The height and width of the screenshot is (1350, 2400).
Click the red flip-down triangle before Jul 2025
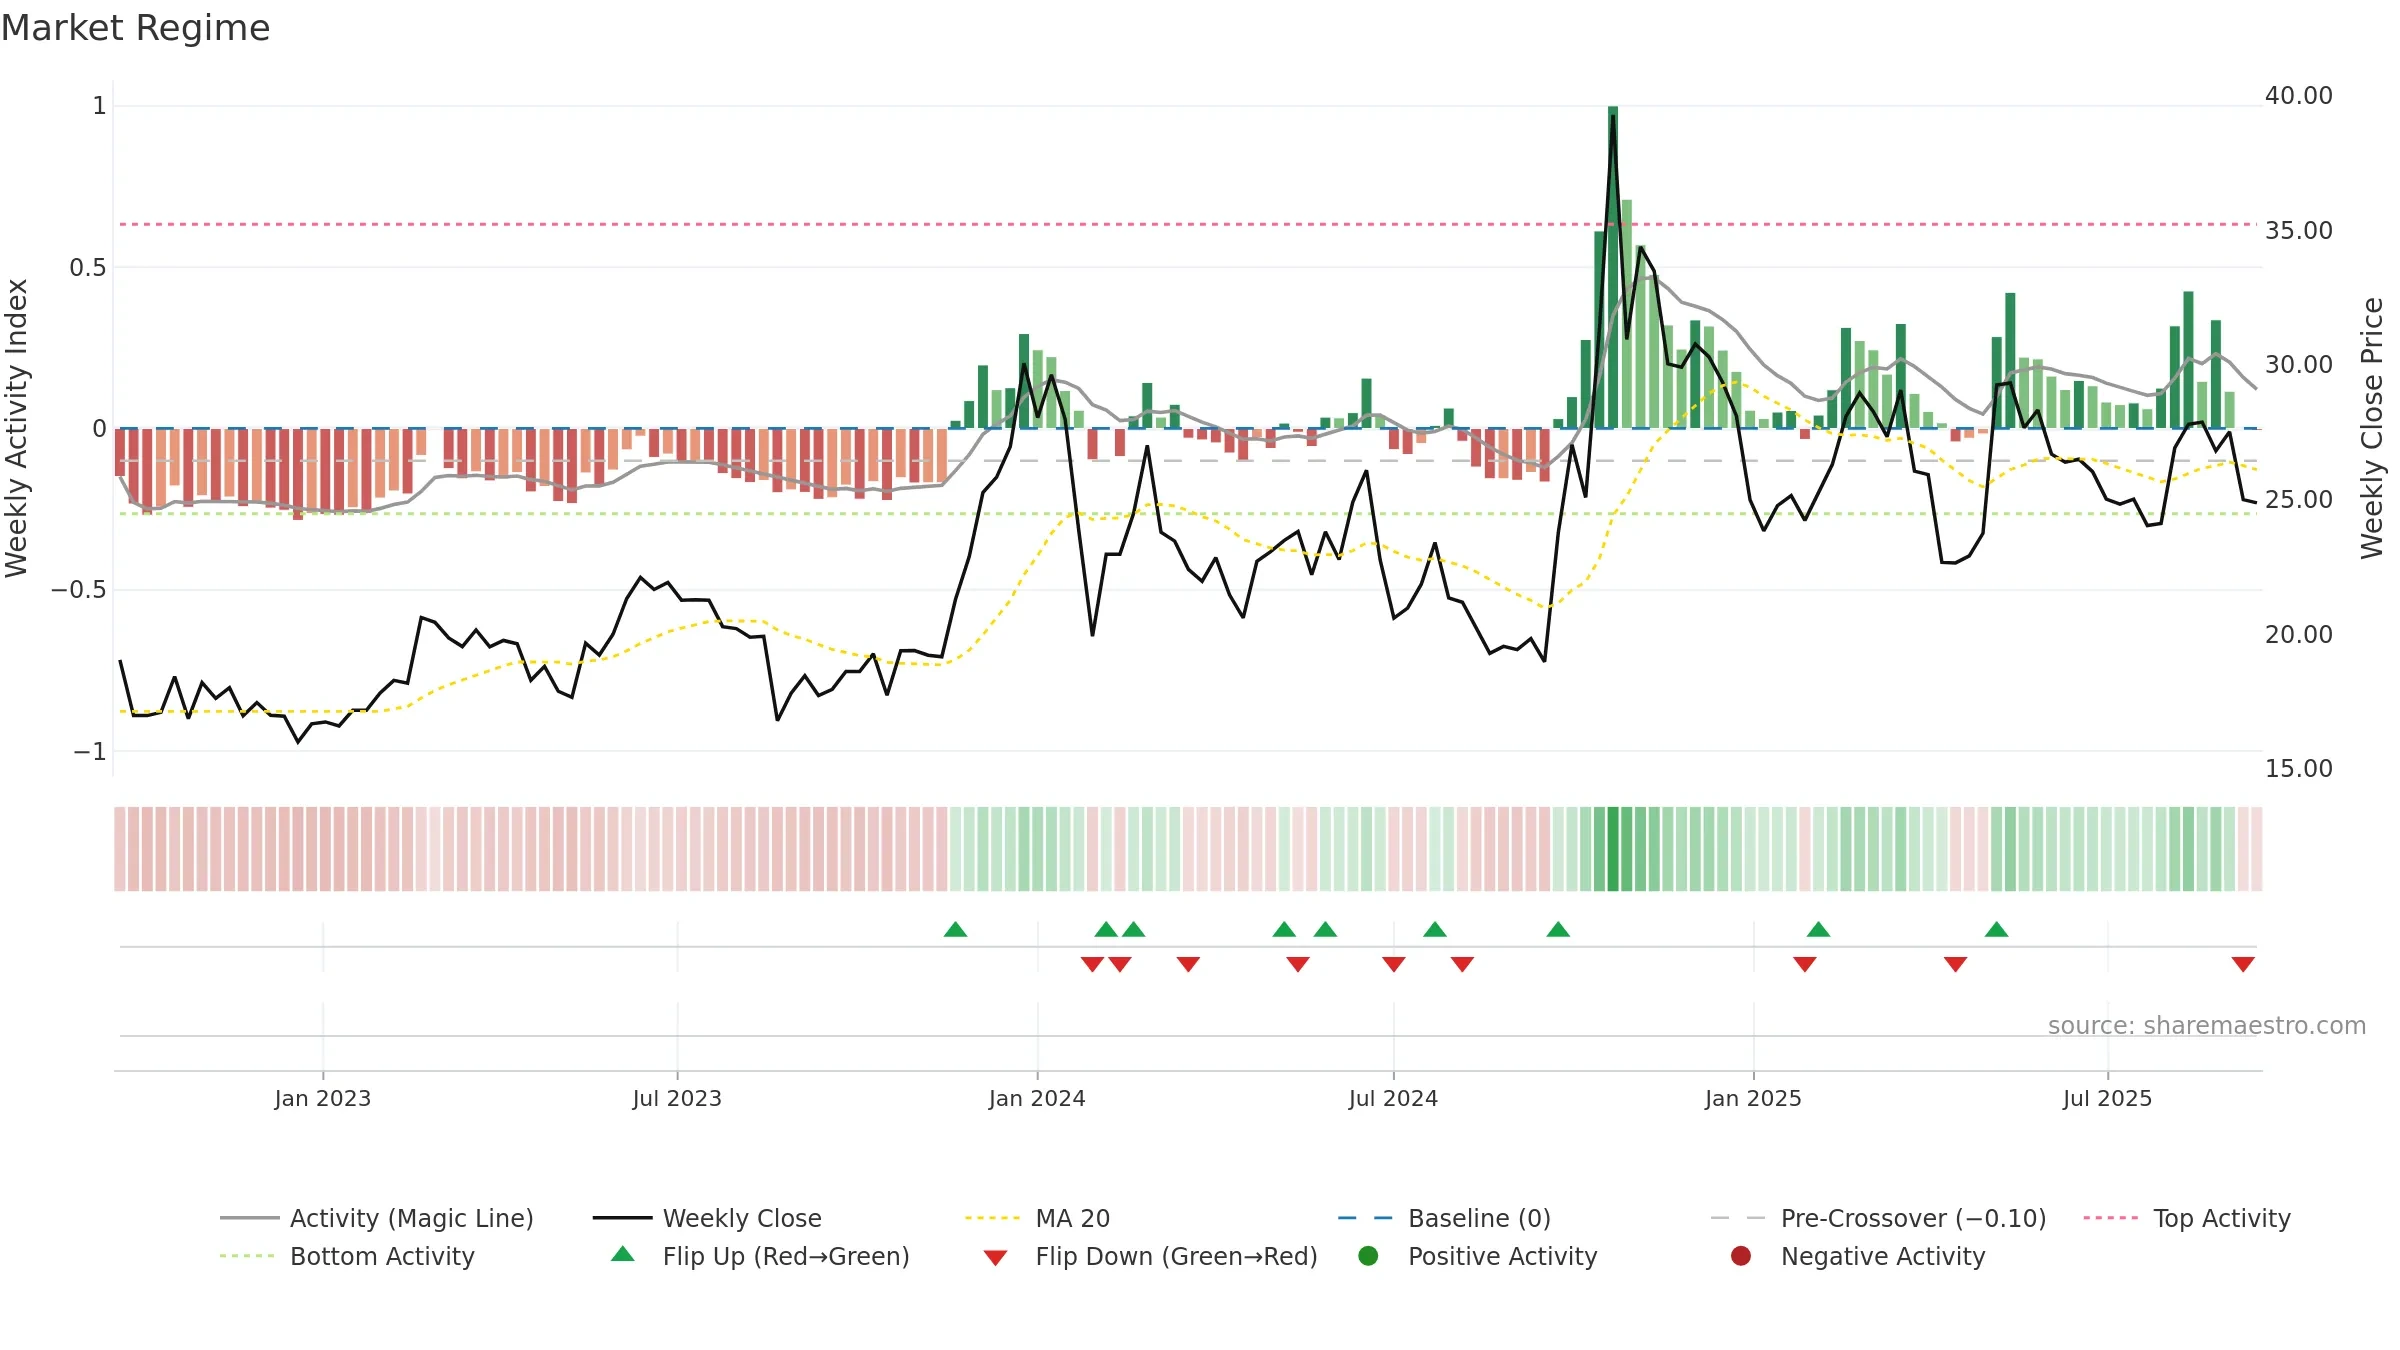(x=1956, y=964)
